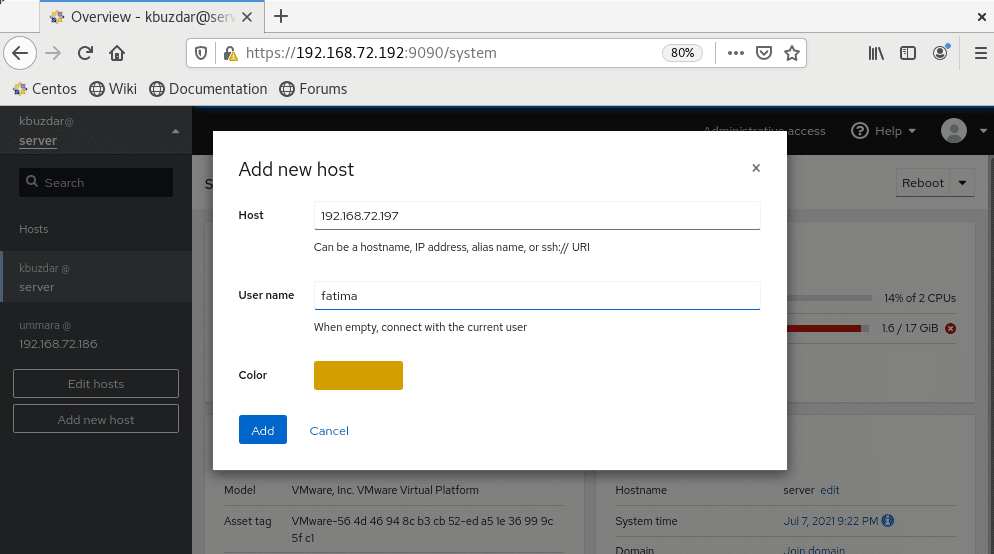
Task: Click the user avatar icon
Action: (953, 131)
